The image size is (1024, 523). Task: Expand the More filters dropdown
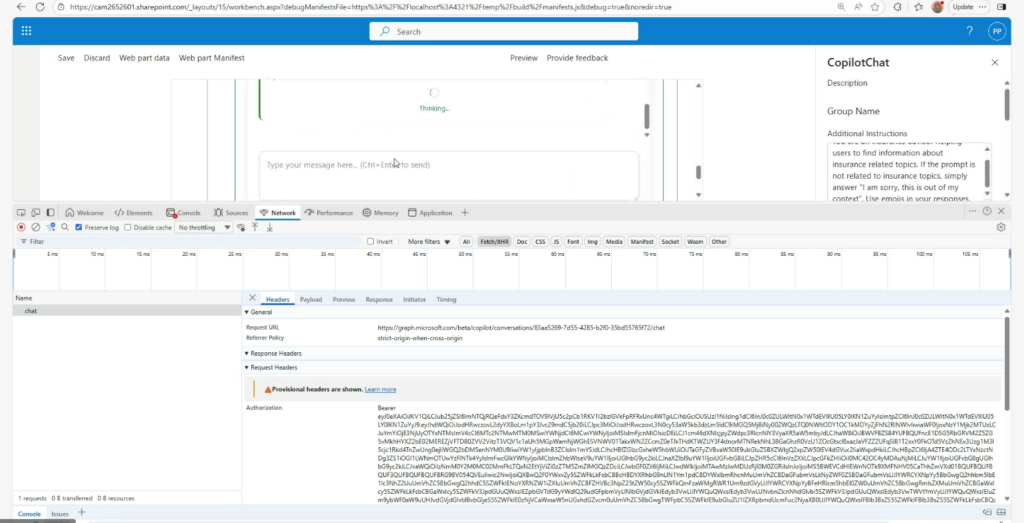click(428, 241)
